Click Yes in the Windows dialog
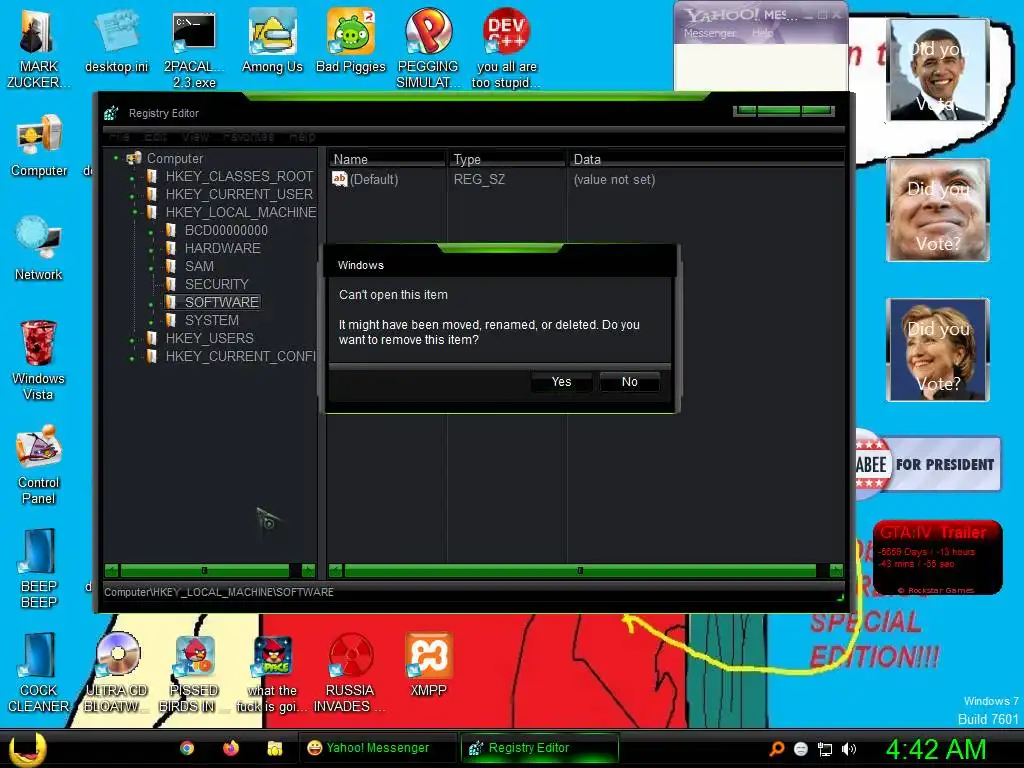The width and height of the screenshot is (1024, 768). [x=562, y=381]
